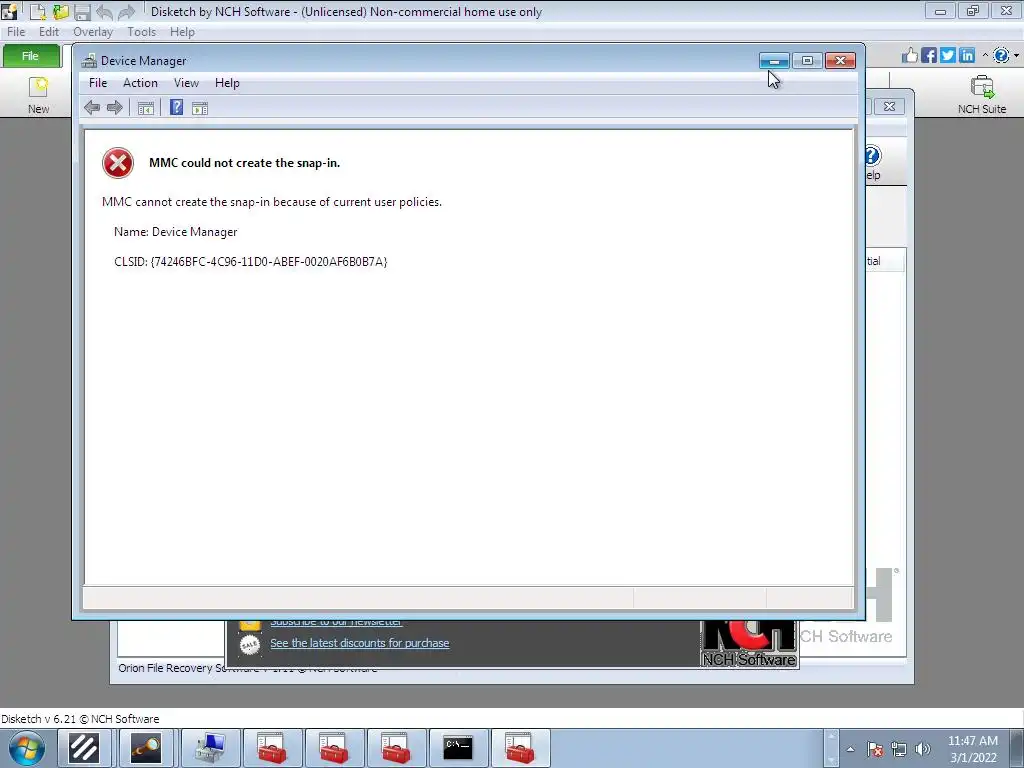This screenshot has height=768, width=1024.
Task: Switch to Computer Management taskbar icon
Action: coord(211,748)
